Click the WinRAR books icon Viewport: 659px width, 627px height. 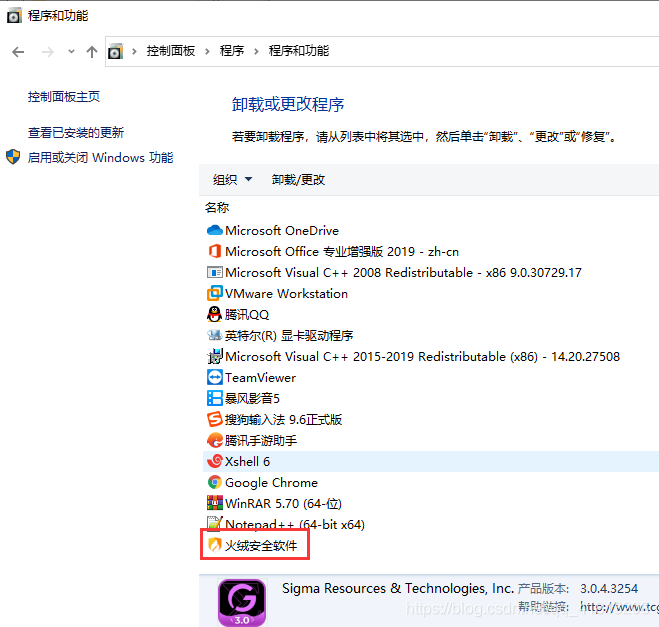215,503
